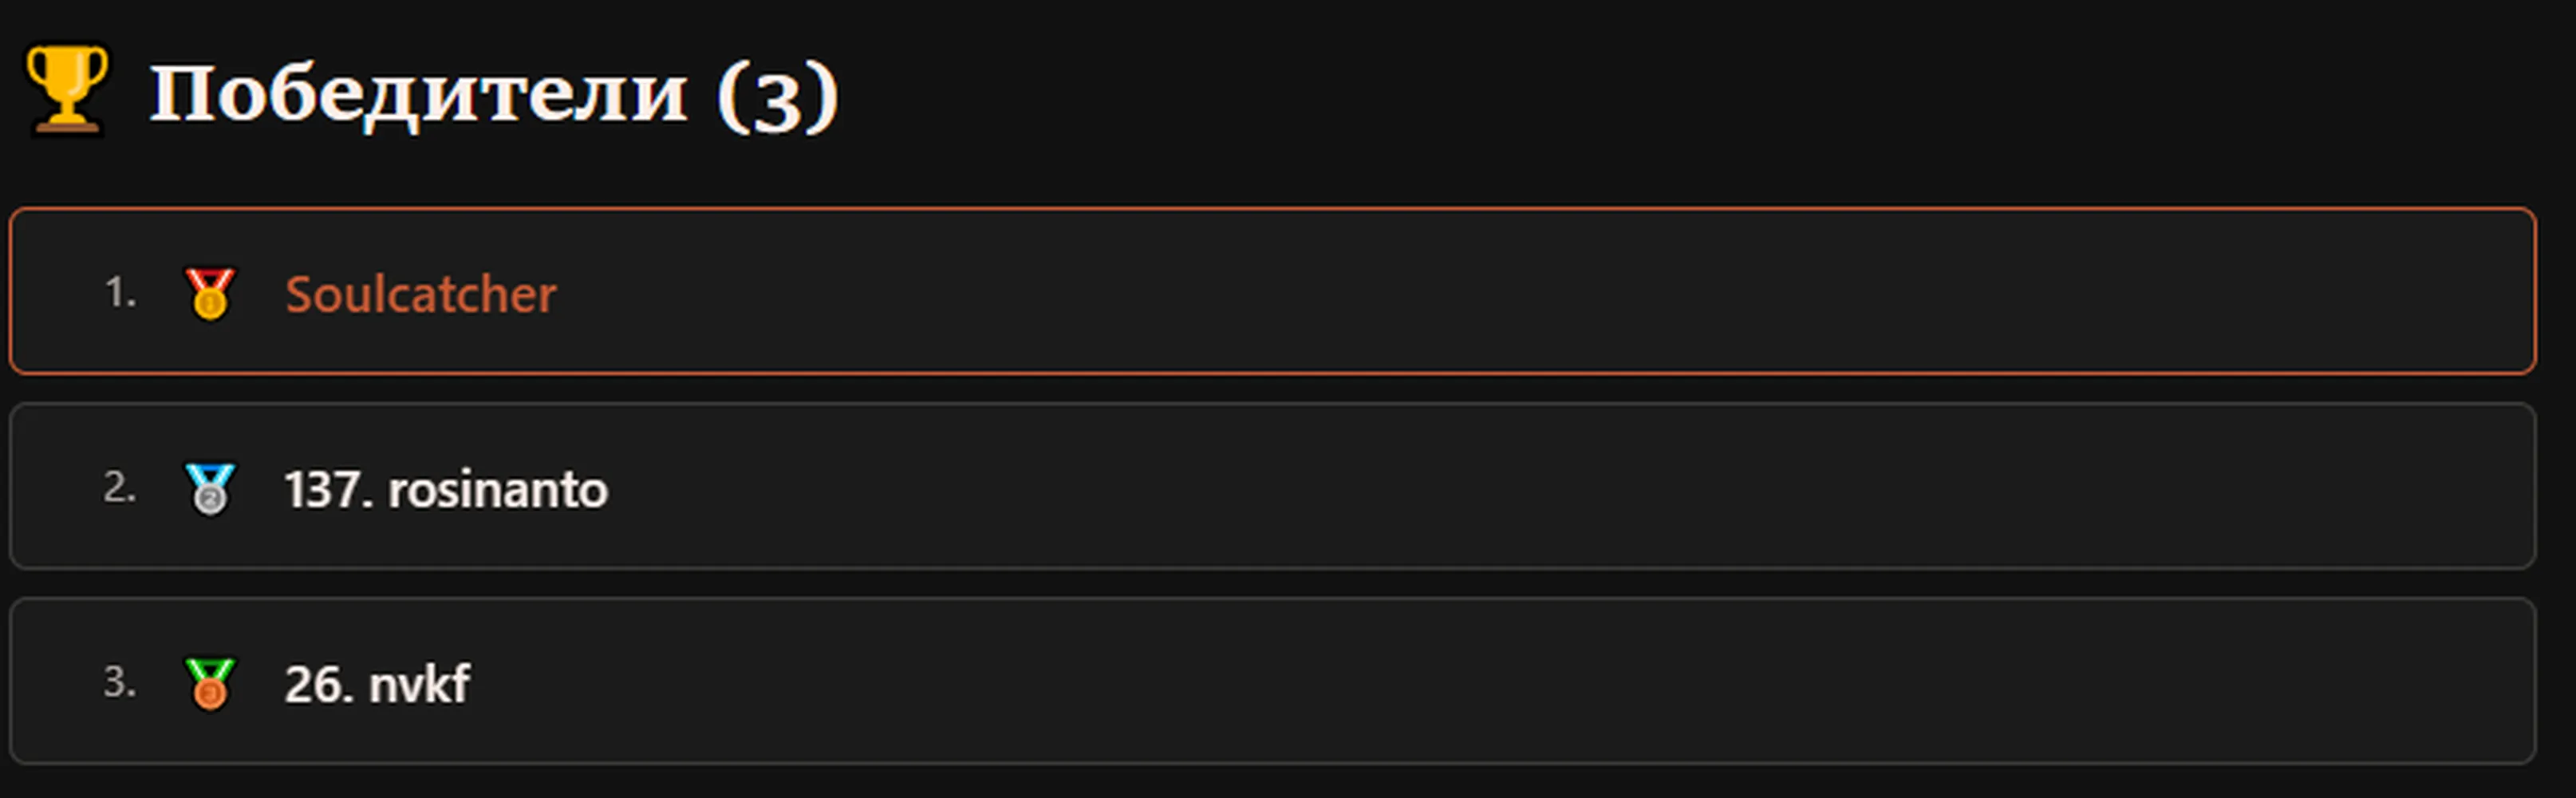Image resolution: width=2576 pixels, height=798 pixels.
Task: Open the 137. rosinanto winner entry
Action: point(446,489)
